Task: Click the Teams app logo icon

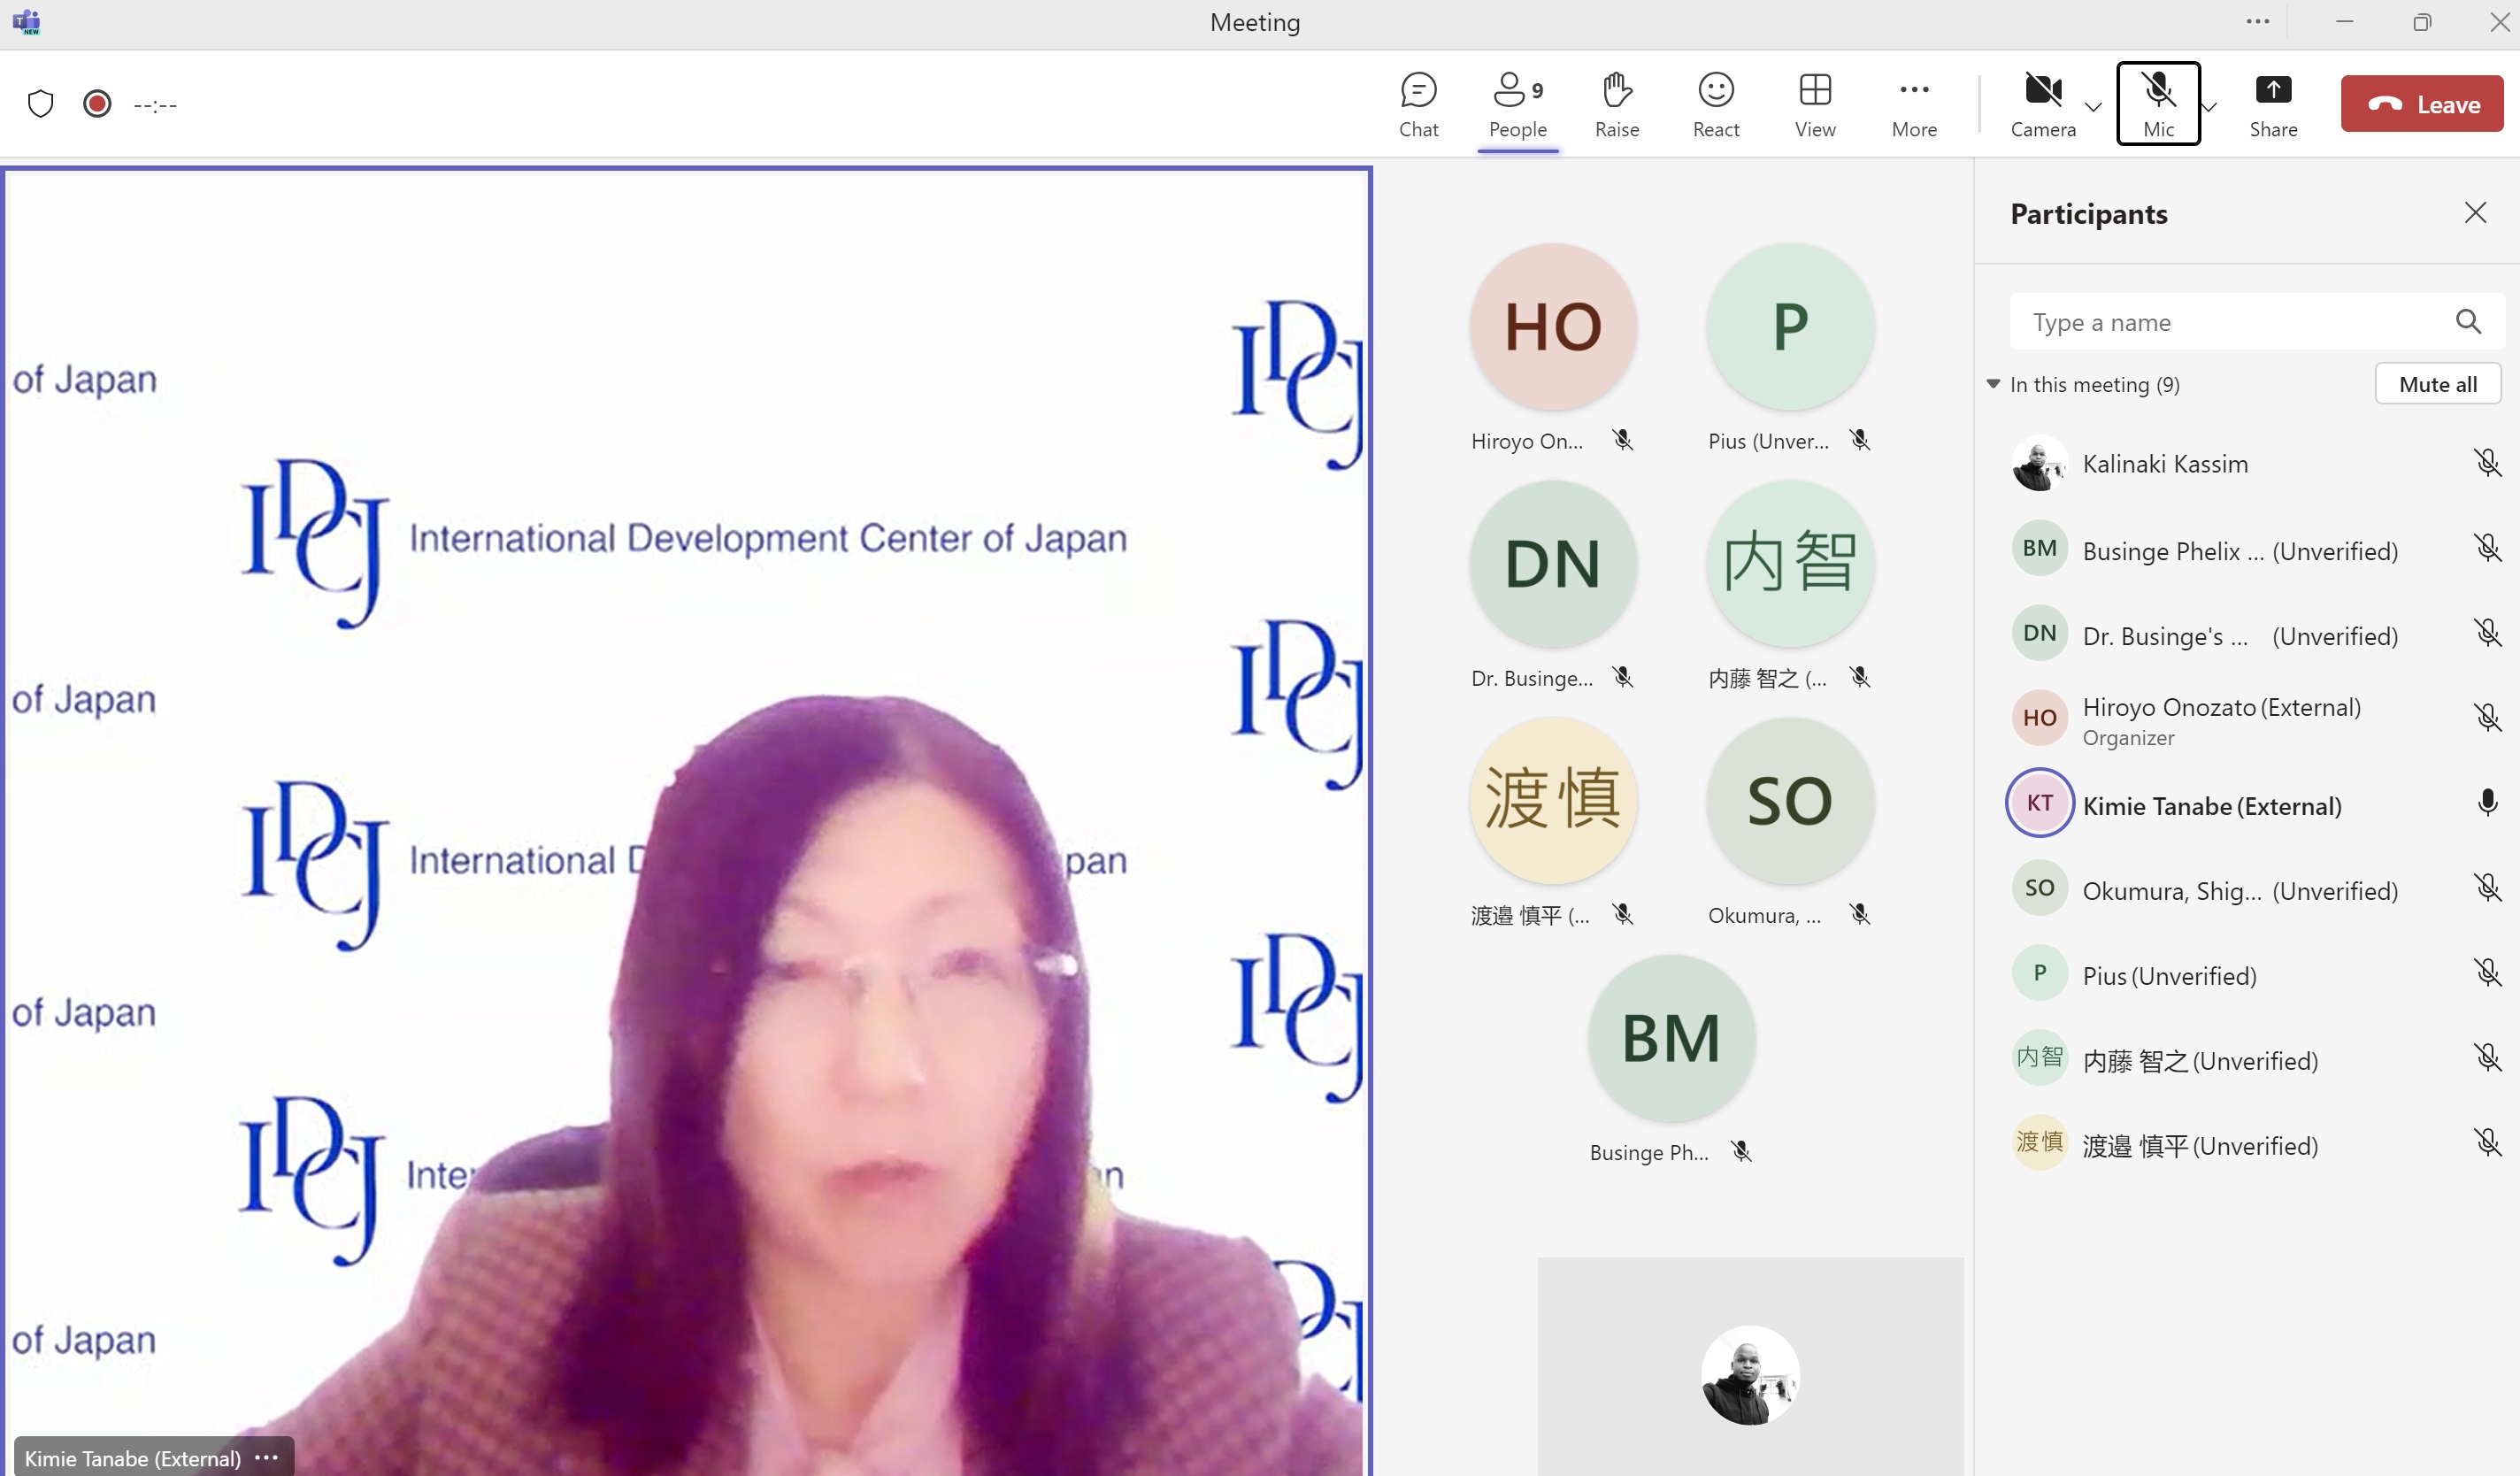Action: (27, 22)
